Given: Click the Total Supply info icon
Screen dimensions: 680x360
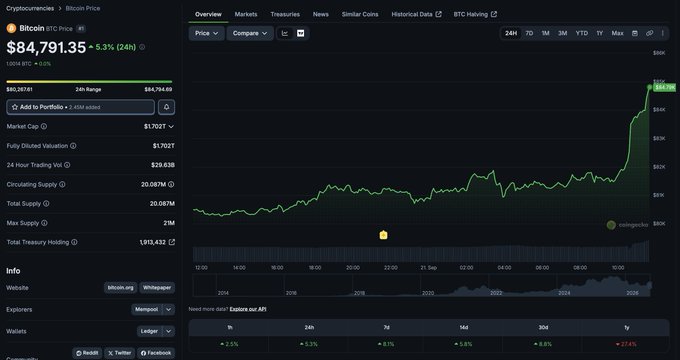Looking at the screenshot, I should tap(46, 204).
